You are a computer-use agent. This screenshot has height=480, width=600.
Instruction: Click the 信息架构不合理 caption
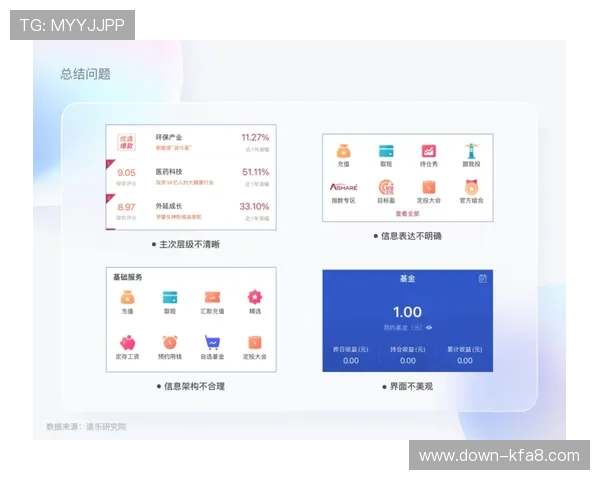(191, 386)
